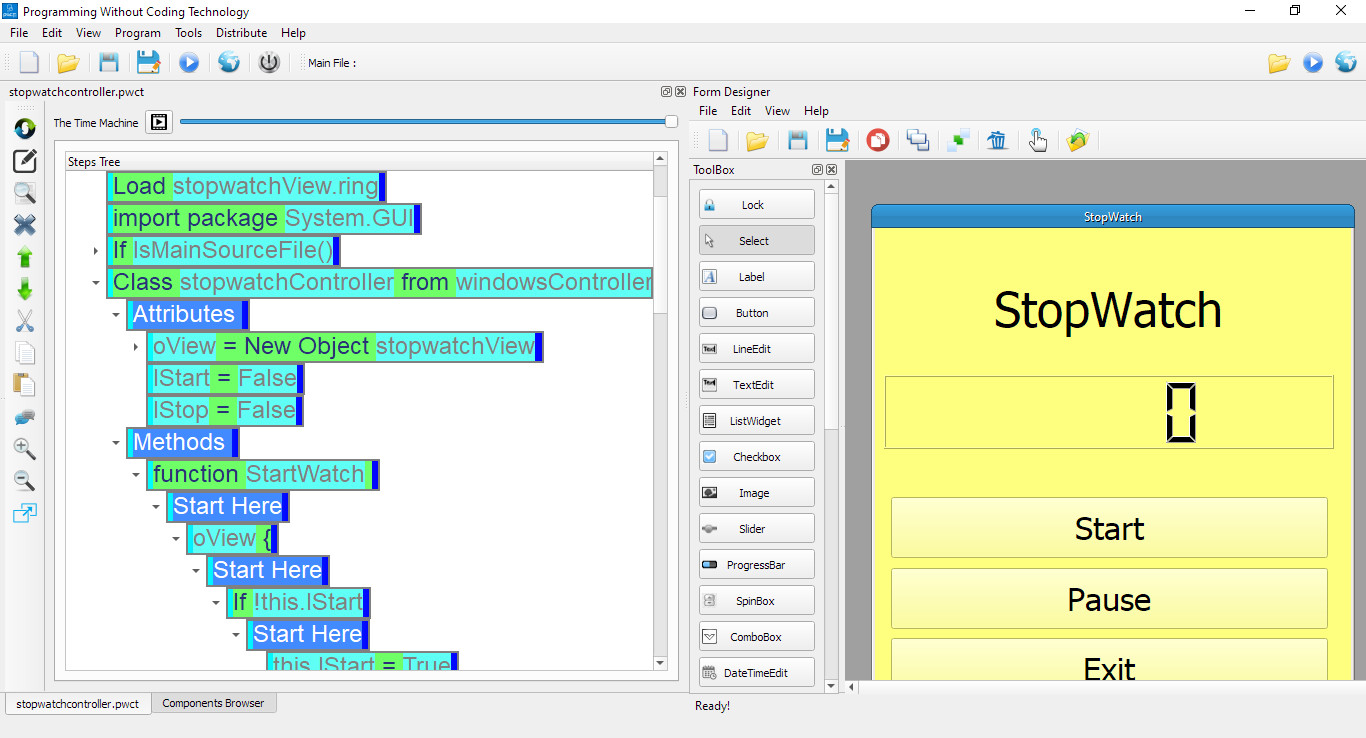Open the Distribute menu

[x=240, y=32]
